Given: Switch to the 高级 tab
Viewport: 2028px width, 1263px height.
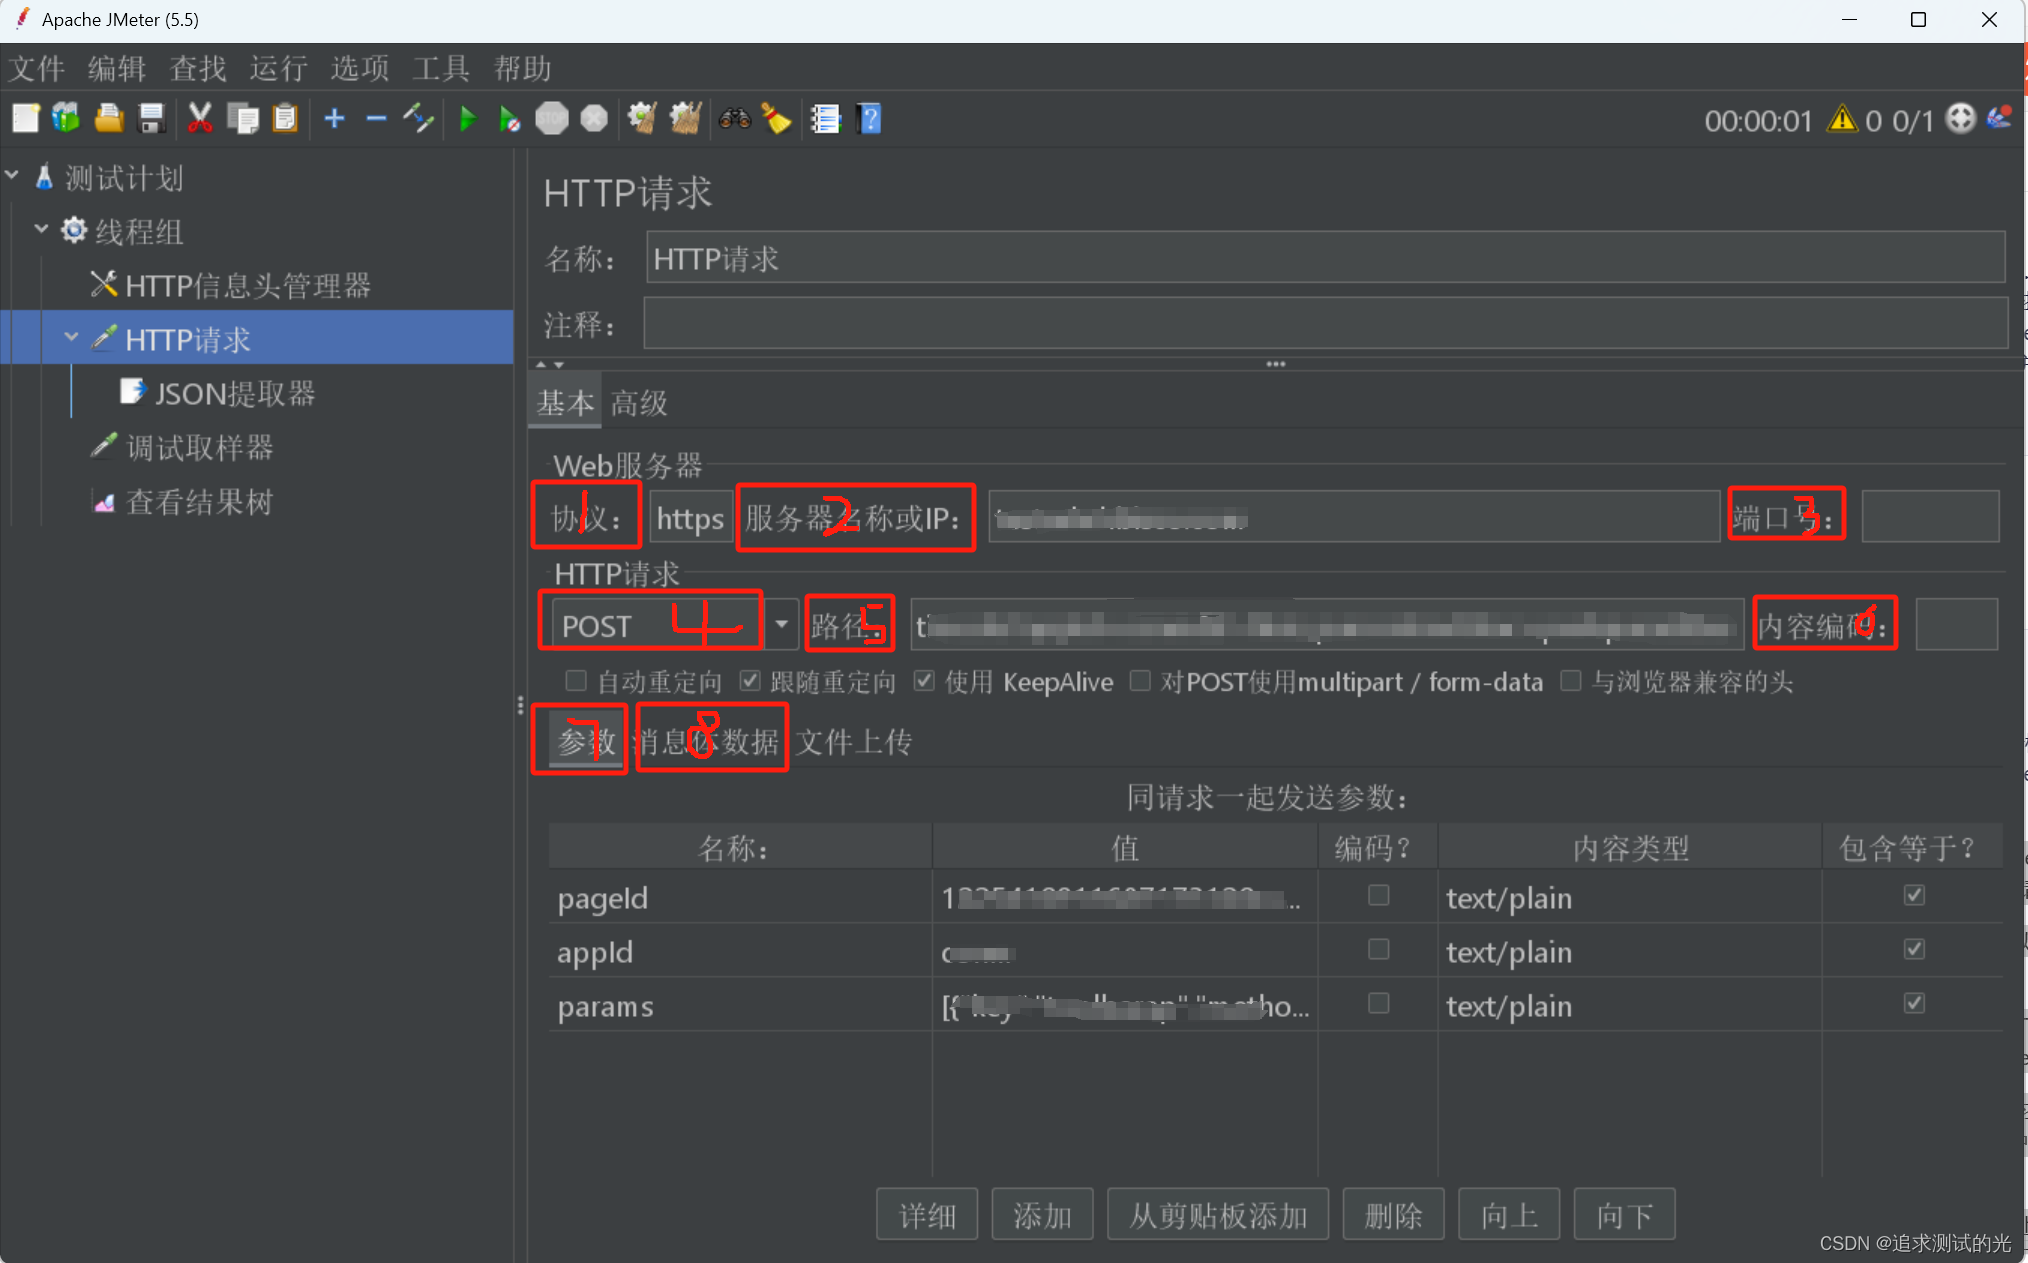Looking at the screenshot, I should pos(639,403).
